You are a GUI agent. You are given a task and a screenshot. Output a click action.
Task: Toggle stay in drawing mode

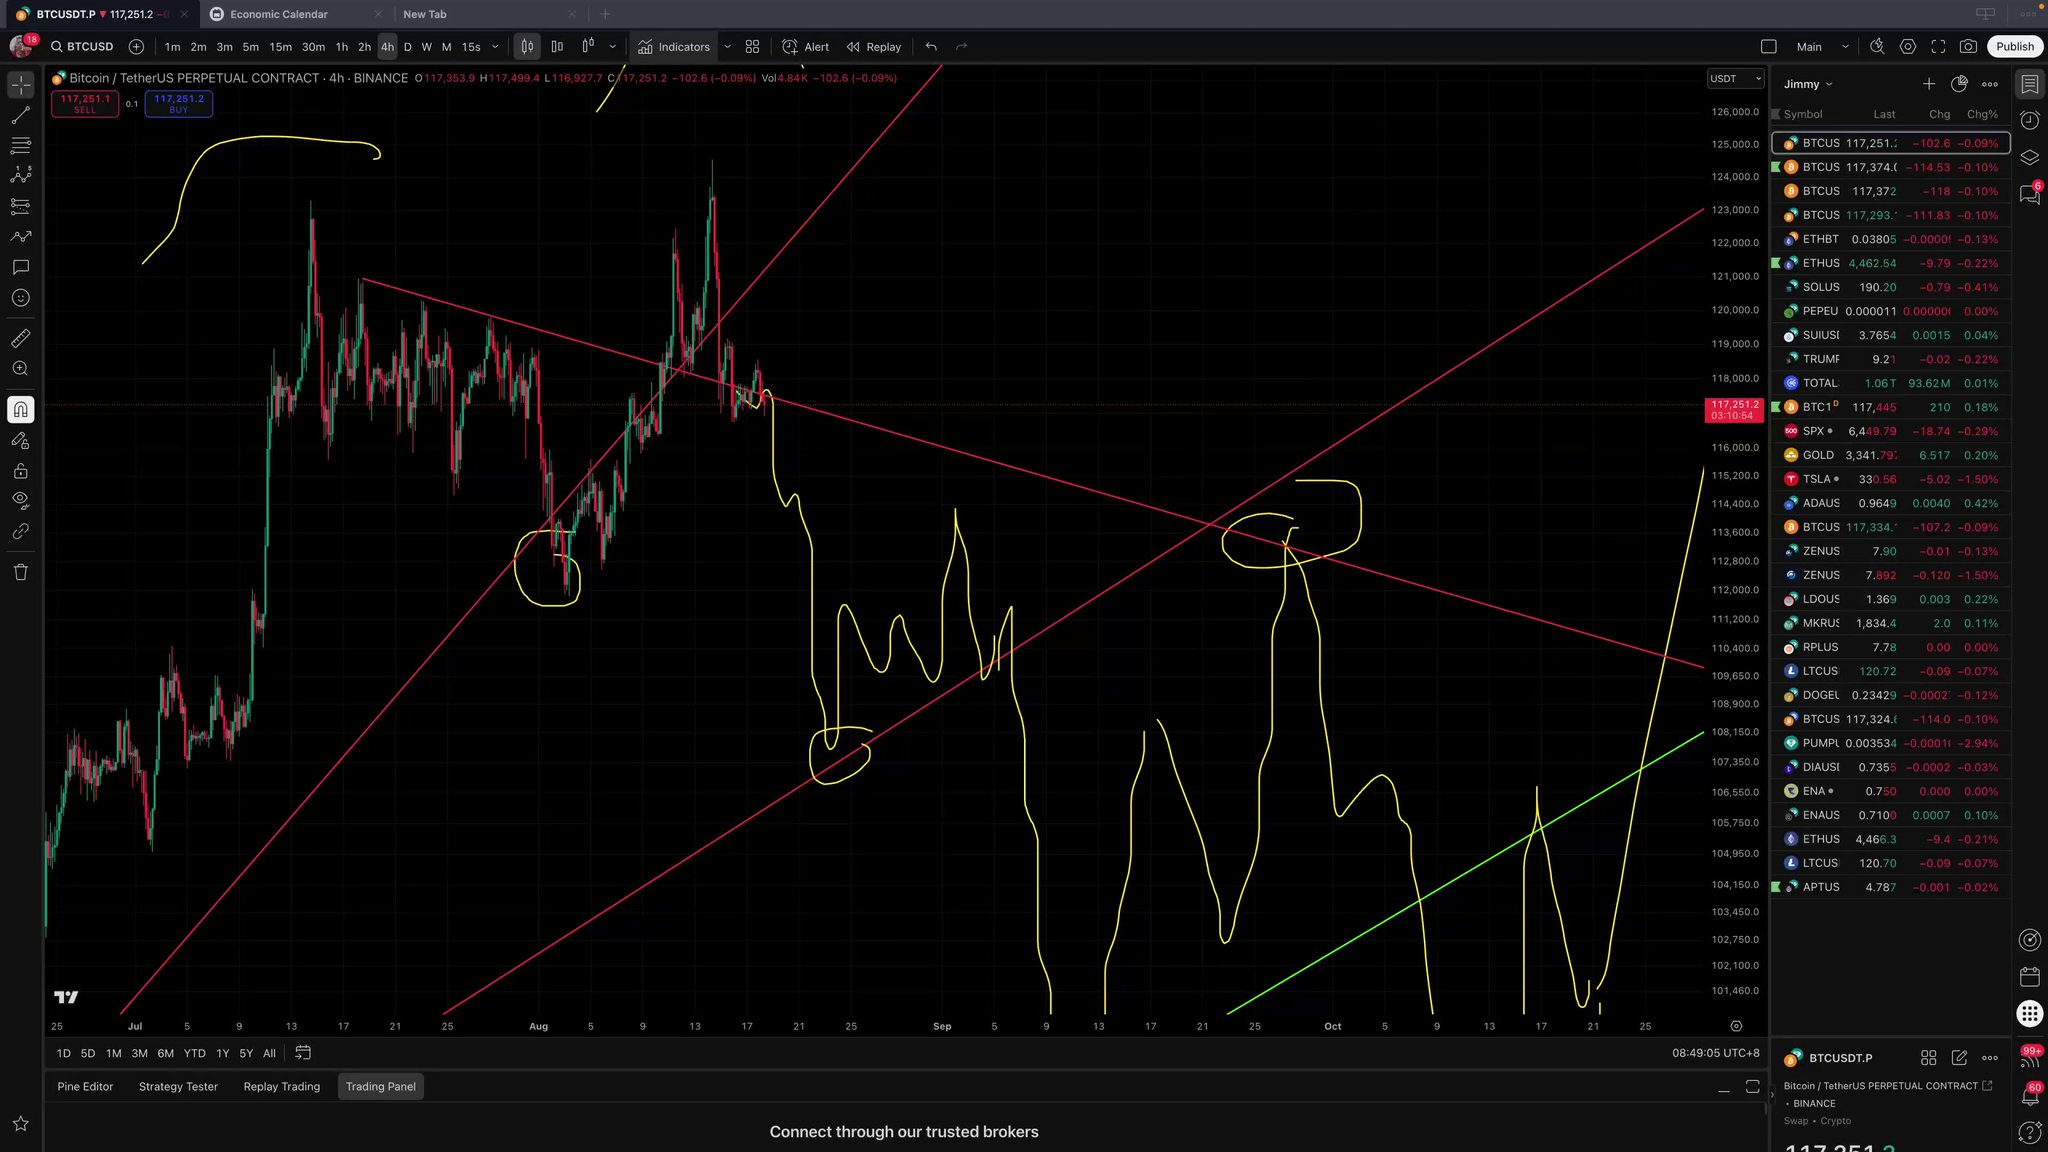coord(21,440)
